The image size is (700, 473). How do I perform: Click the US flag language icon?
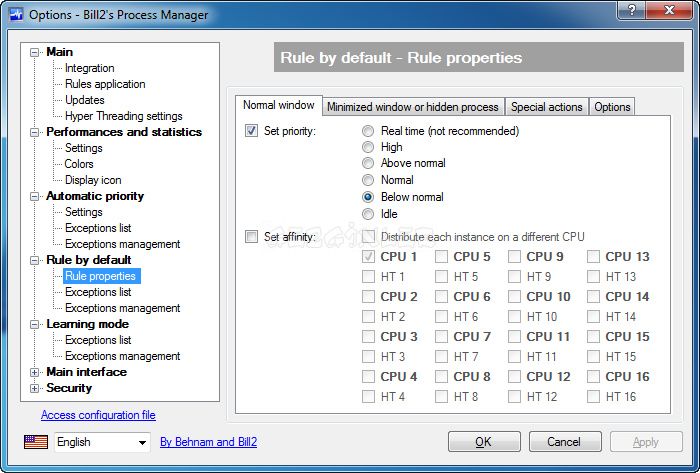click(36, 442)
